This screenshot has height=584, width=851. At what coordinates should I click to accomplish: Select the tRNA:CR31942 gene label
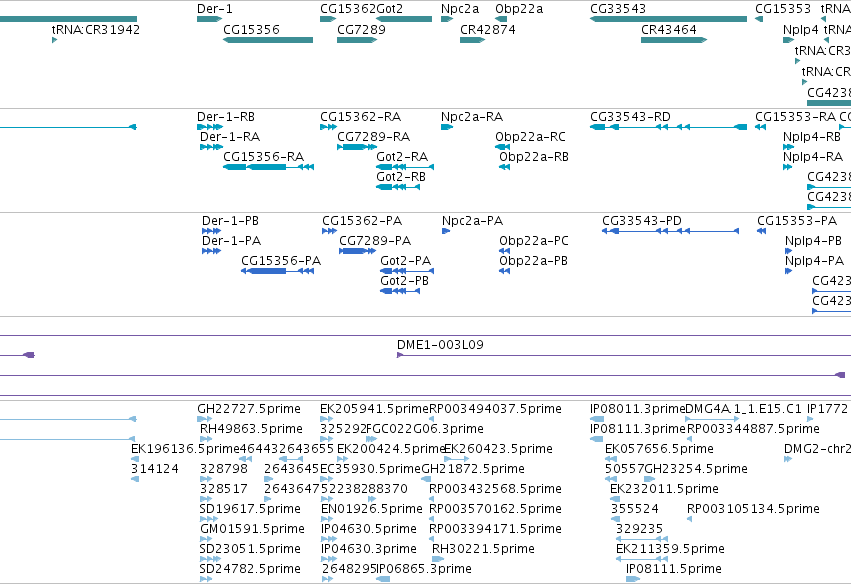click(x=96, y=30)
